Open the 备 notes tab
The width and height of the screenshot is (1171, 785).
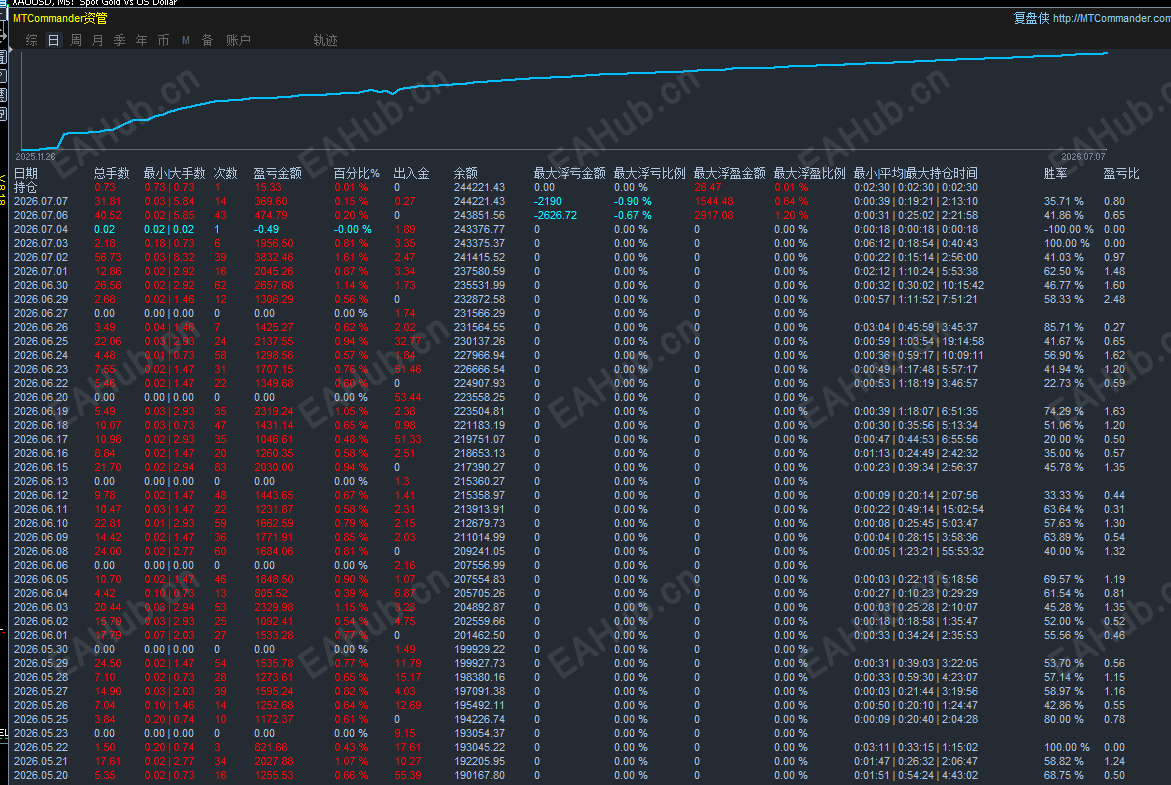(208, 40)
